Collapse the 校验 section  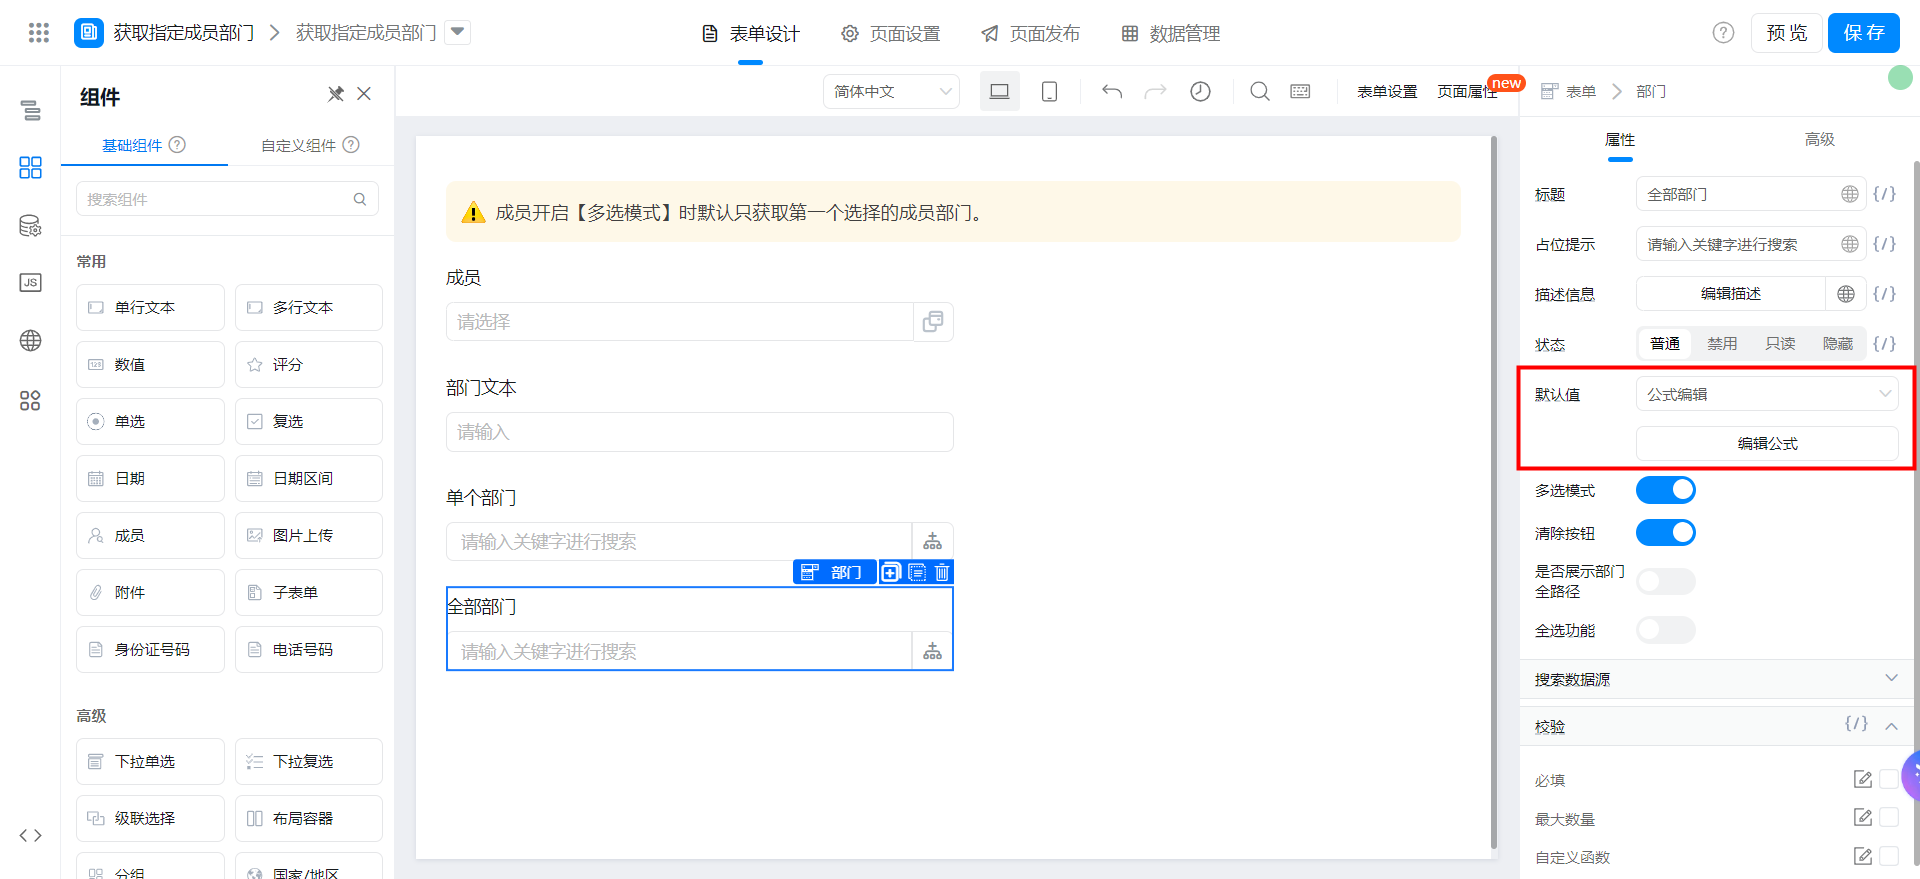1891,726
